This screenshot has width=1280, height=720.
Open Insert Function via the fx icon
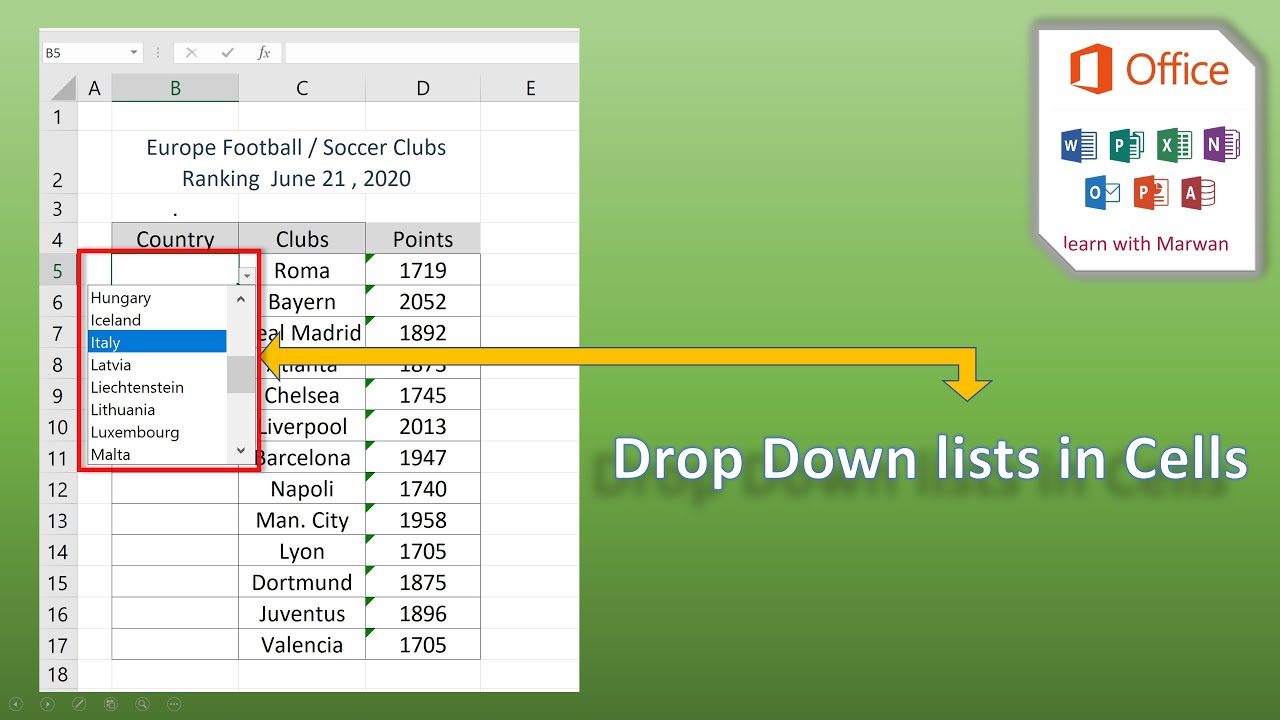point(264,53)
